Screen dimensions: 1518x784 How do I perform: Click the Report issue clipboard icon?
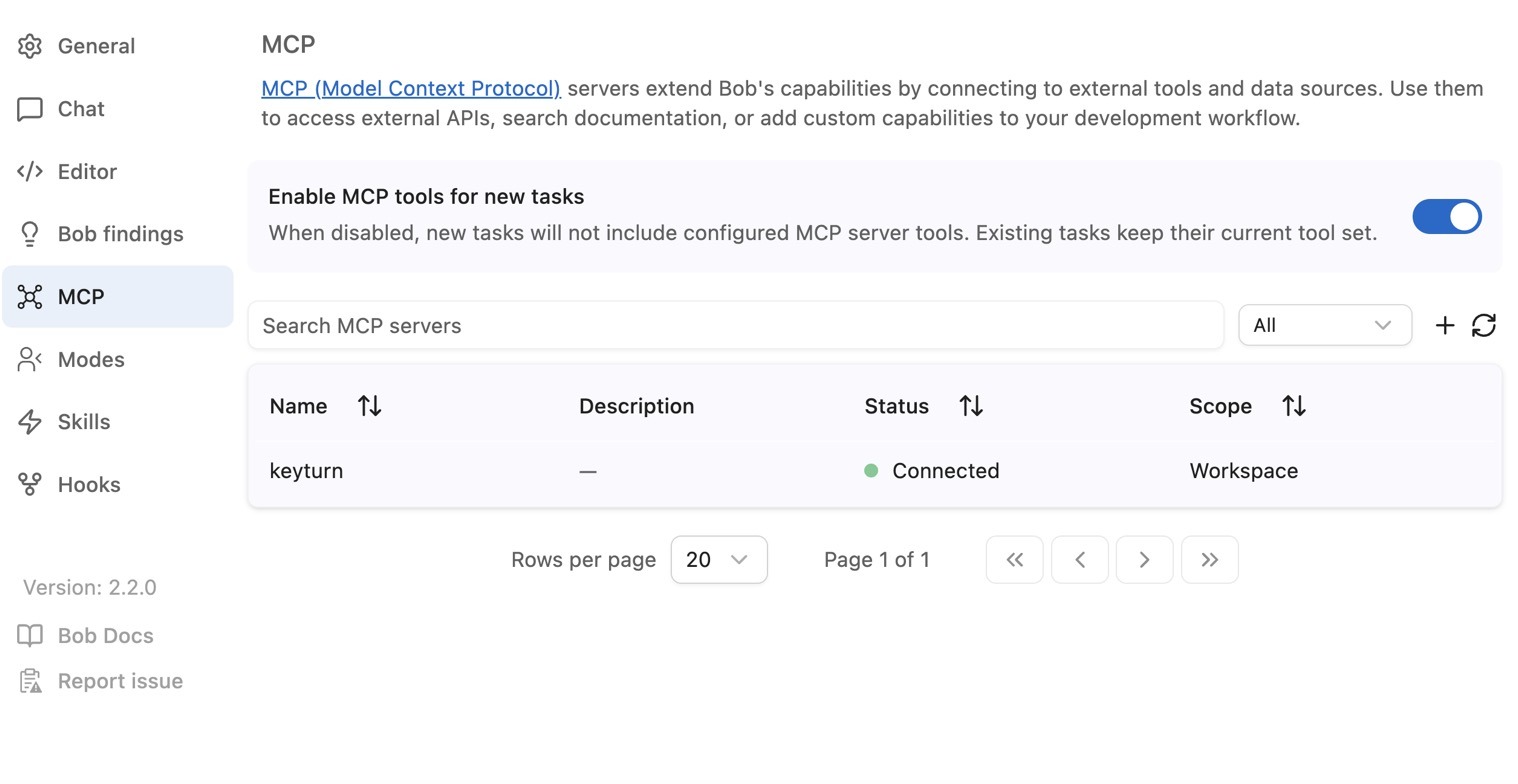tap(30, 681)
